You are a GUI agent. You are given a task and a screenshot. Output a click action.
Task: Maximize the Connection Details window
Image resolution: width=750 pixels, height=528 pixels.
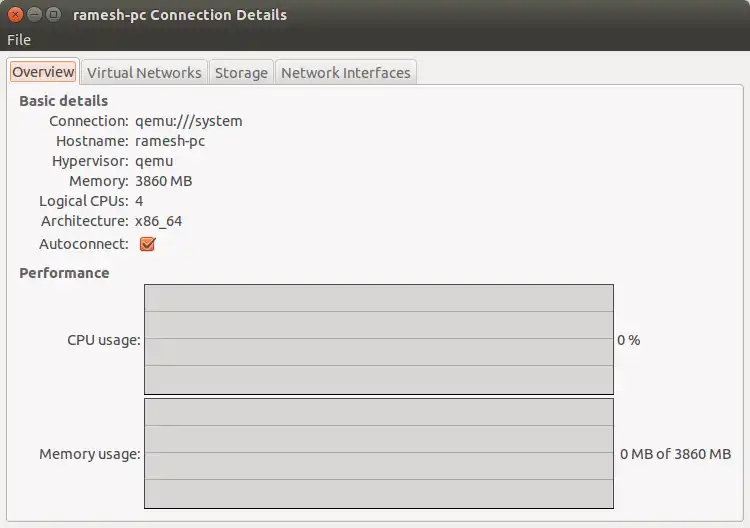click(x=54, y=15)
